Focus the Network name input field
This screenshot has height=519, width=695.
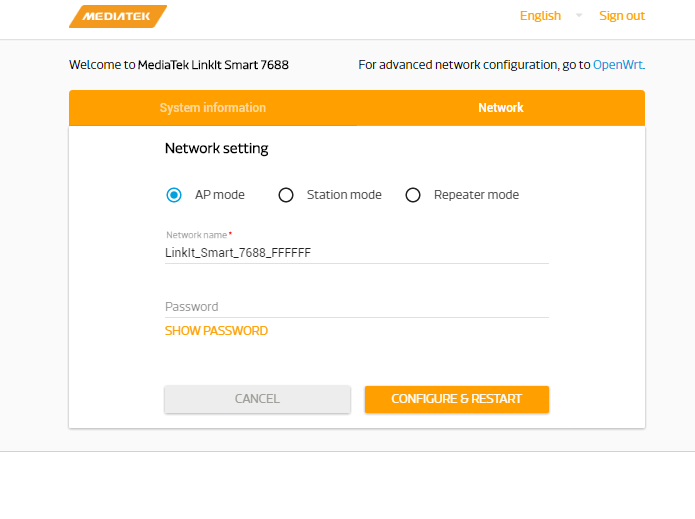pos(357,253)
